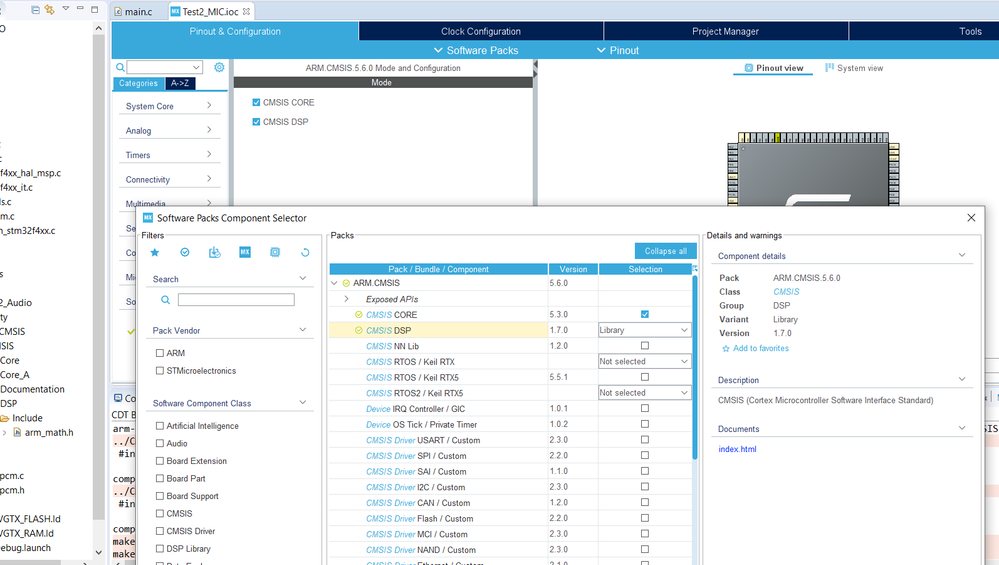Viewport: 999px width, 565px height.
Task: Click the installed packs download filter icon
Action: point(215,252)
